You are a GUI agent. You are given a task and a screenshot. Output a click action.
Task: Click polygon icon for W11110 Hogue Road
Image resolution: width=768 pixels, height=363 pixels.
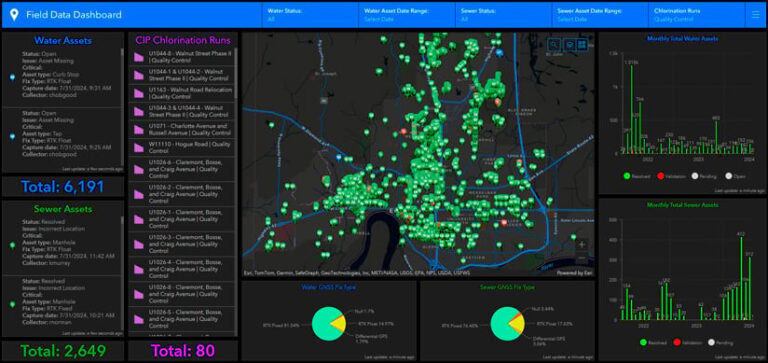[139, 147]
